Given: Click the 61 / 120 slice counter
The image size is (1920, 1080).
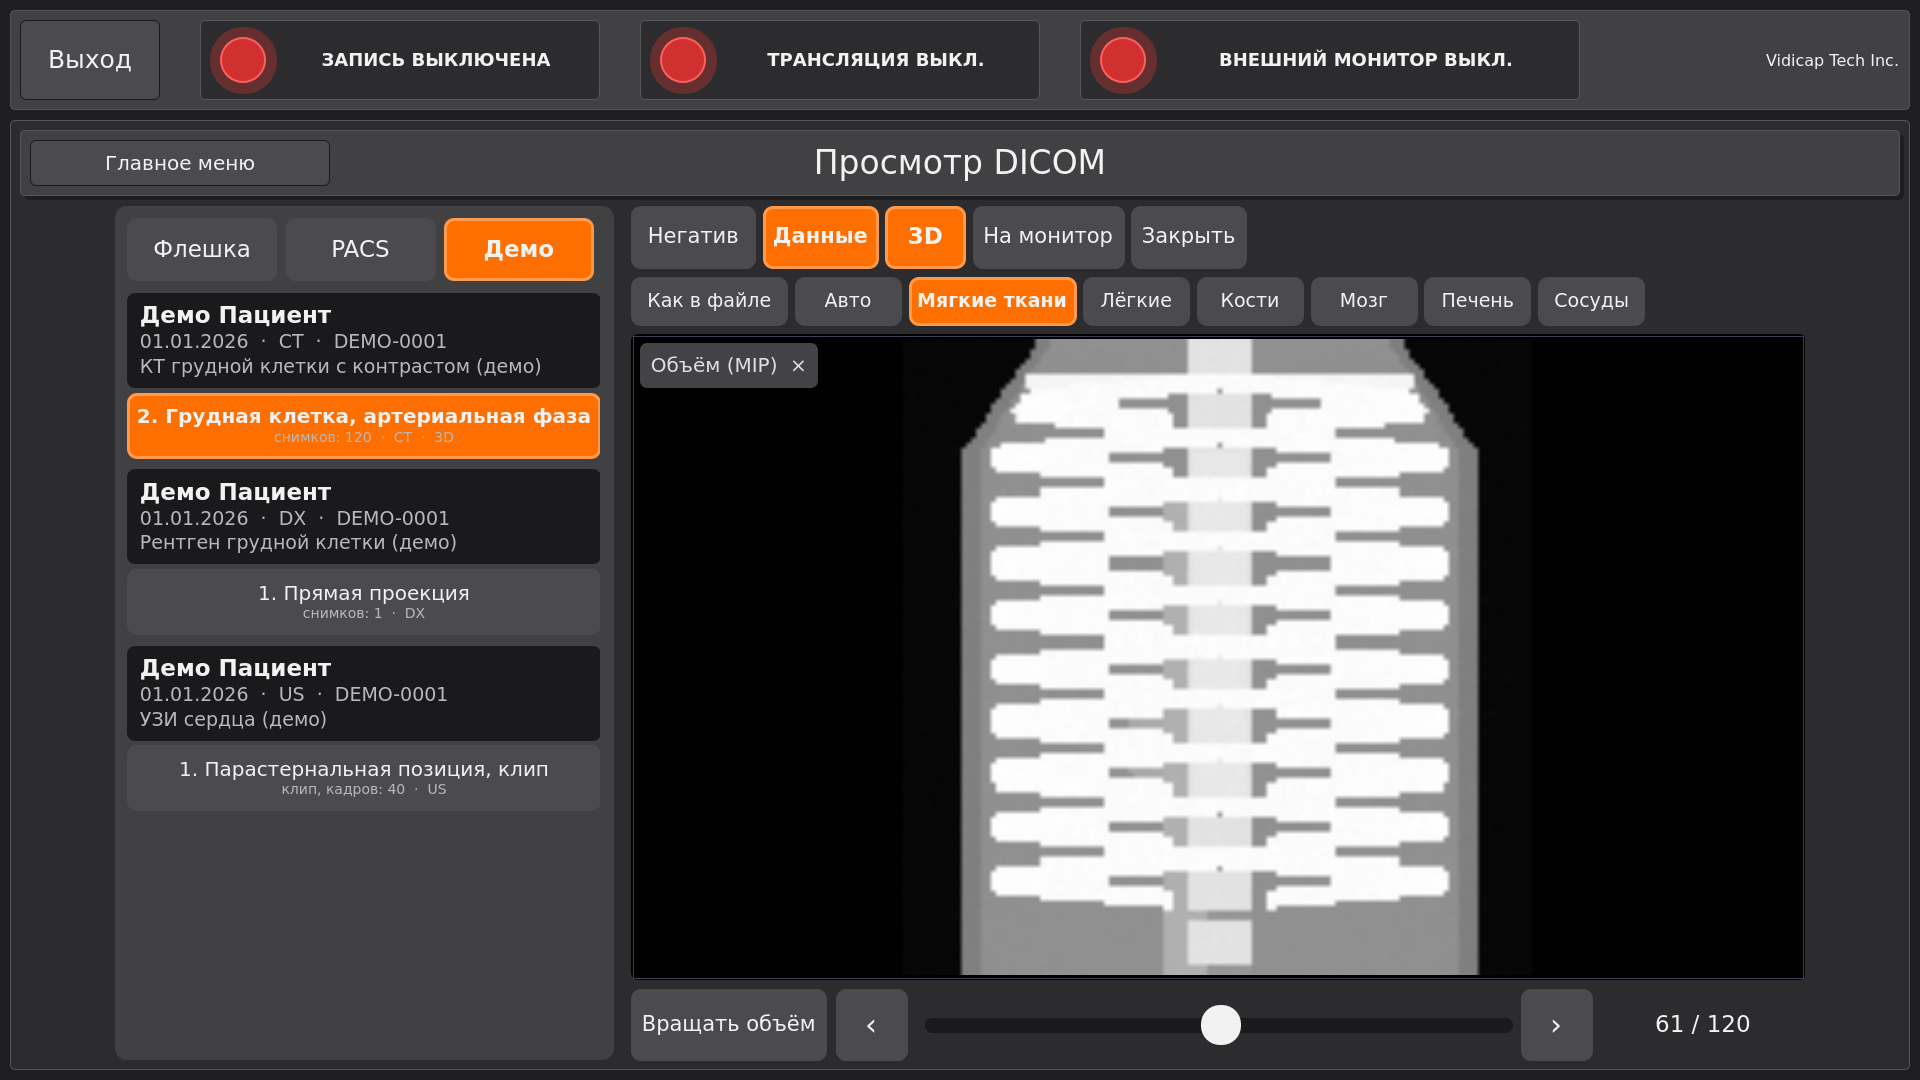Looking at the screenshot, I should (1702, 1025).
